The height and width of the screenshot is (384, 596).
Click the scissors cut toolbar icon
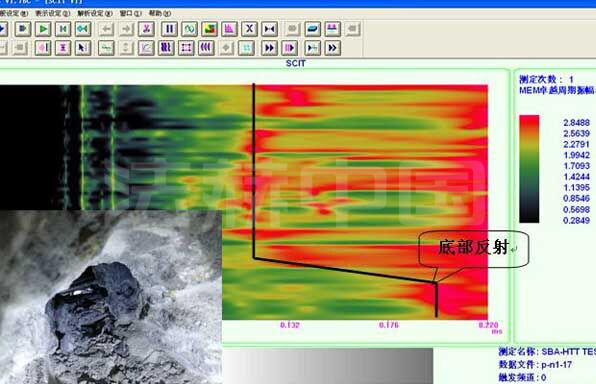(x=146, y=29)
